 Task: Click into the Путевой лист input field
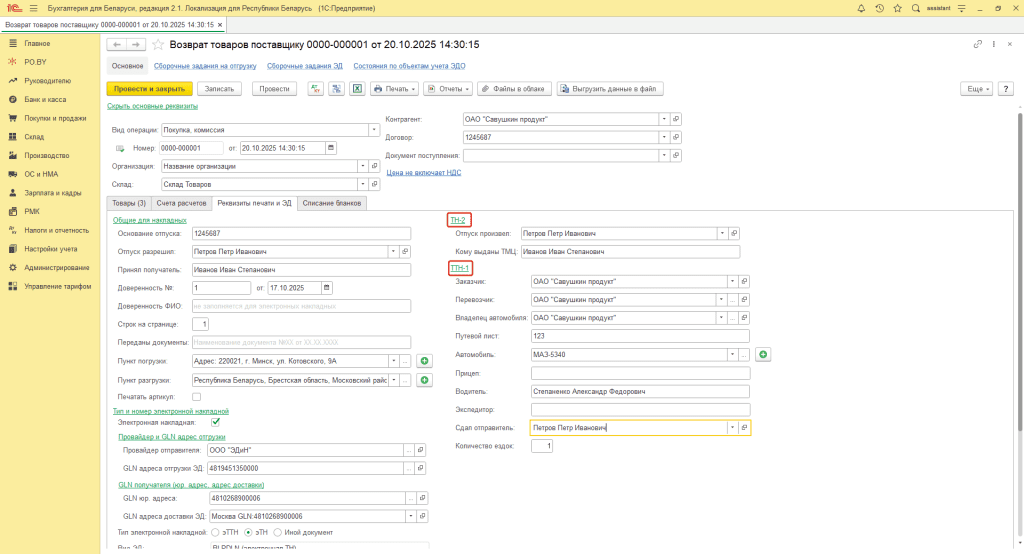[x=639, y=336]
